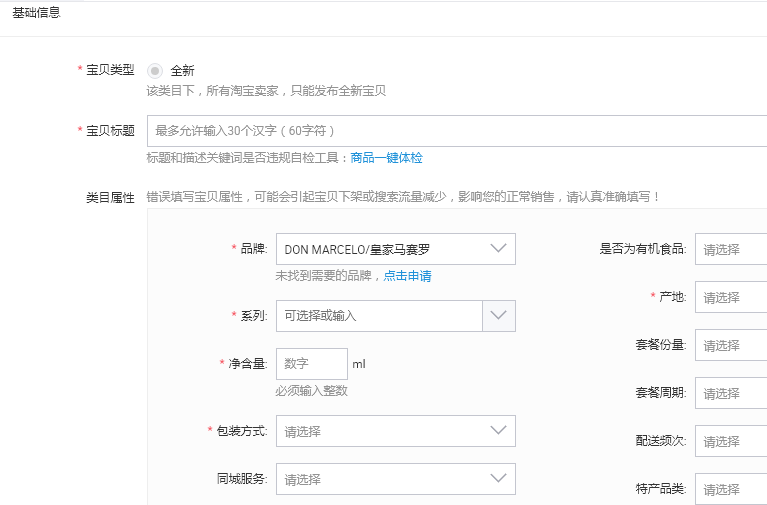Click the 系列 series text input

(379, 316)
